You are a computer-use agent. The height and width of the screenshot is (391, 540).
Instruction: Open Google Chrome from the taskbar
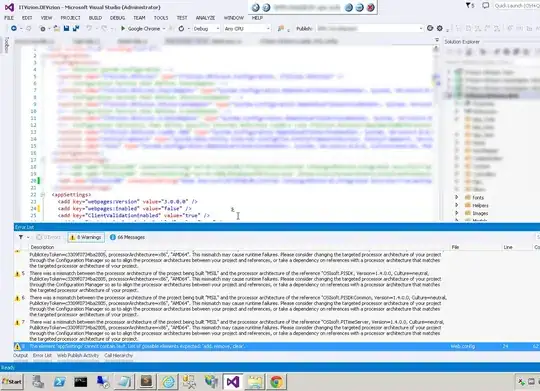coord(276,382)
